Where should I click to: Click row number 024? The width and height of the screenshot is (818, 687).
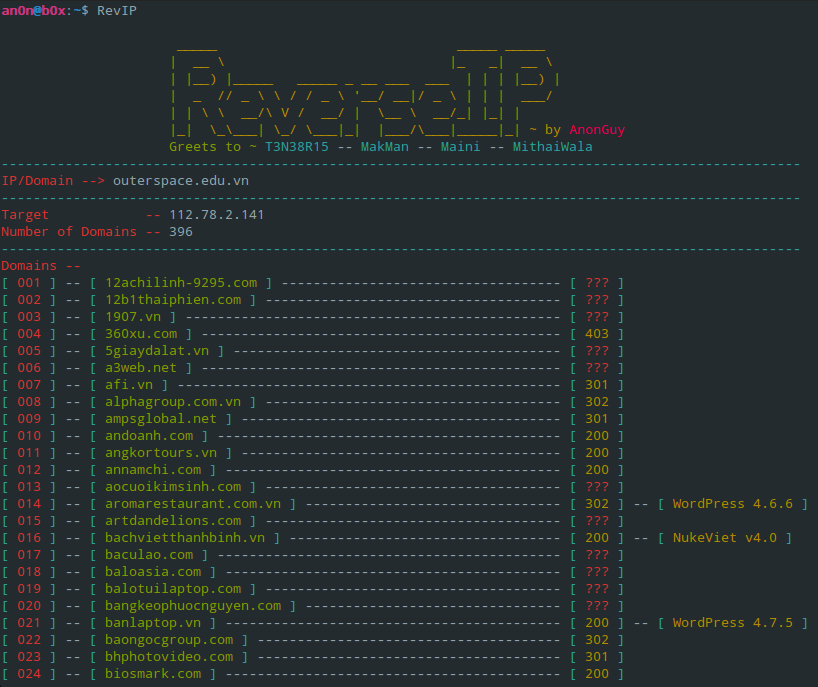pos(29,674)
